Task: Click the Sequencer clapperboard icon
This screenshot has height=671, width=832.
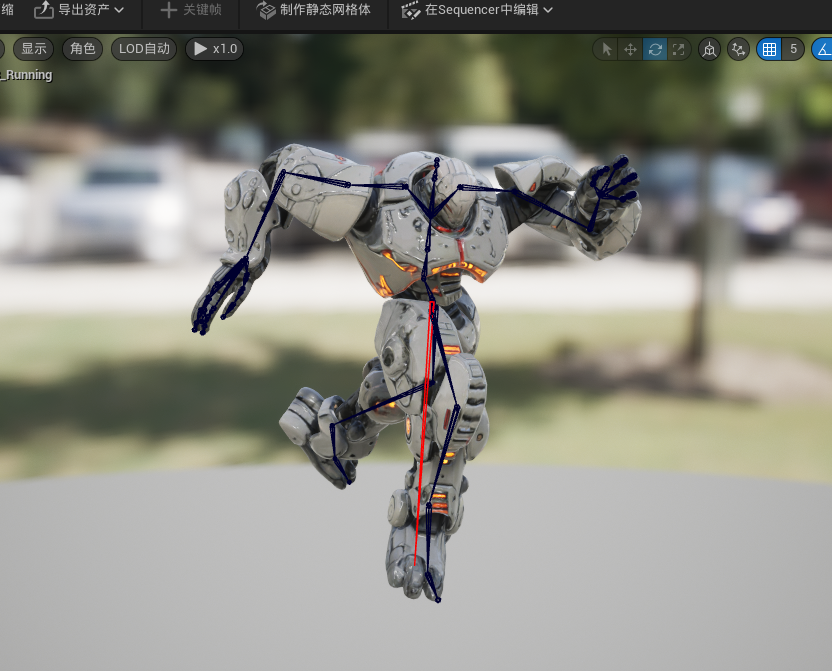Action: [411, 10]
